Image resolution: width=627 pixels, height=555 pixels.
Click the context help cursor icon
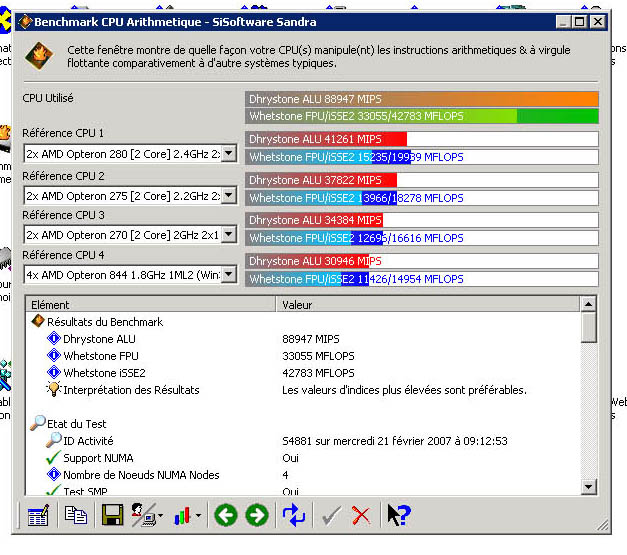(399, 515)
